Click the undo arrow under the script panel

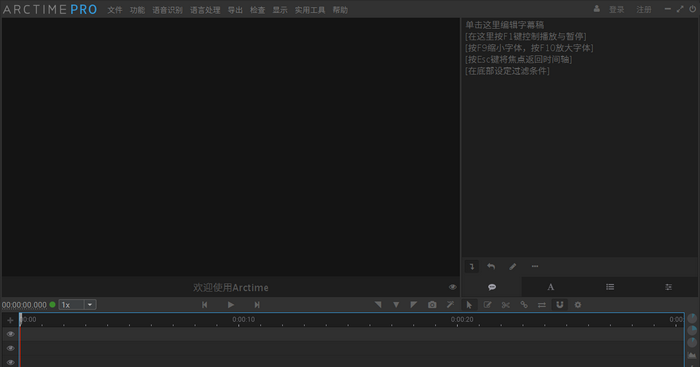tap(491, 267)
